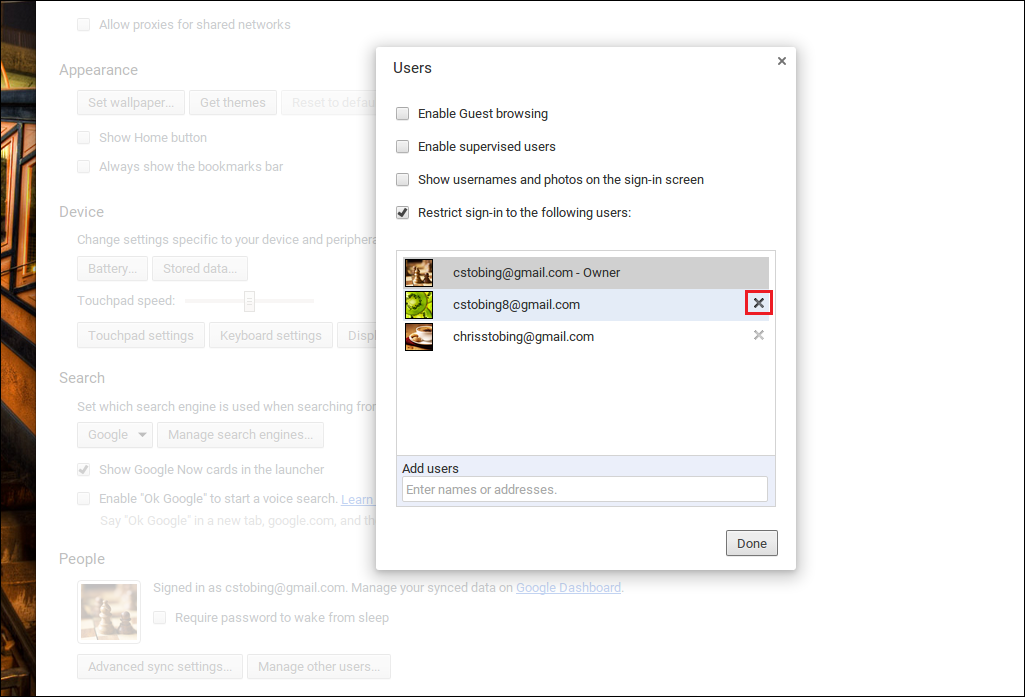Click the Stored data button
Screen dimensions: 1025x697
[200, 269]
